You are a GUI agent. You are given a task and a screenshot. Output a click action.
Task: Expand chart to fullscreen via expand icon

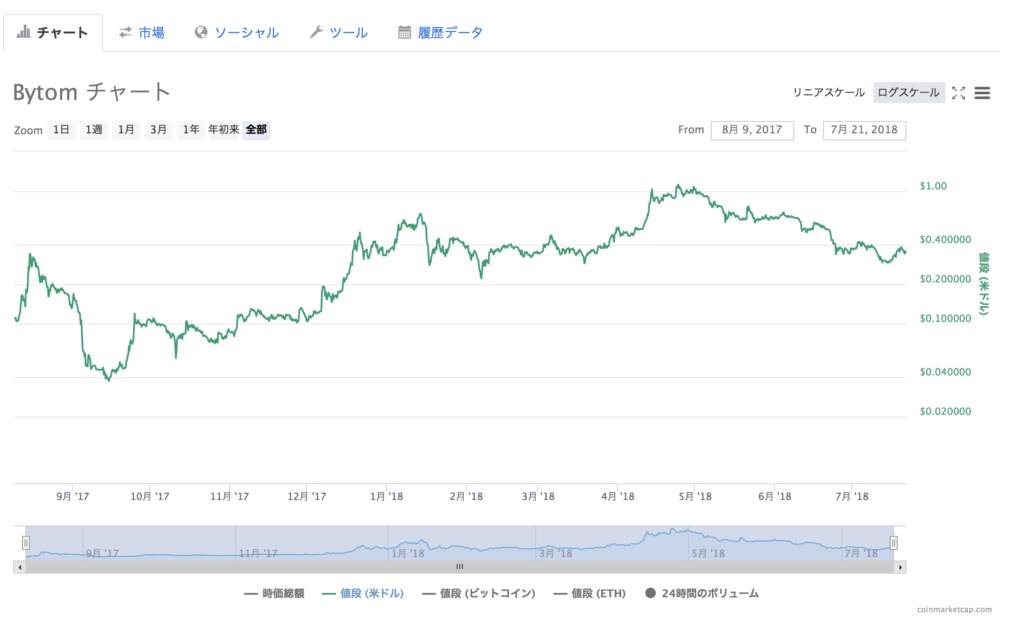959,92
